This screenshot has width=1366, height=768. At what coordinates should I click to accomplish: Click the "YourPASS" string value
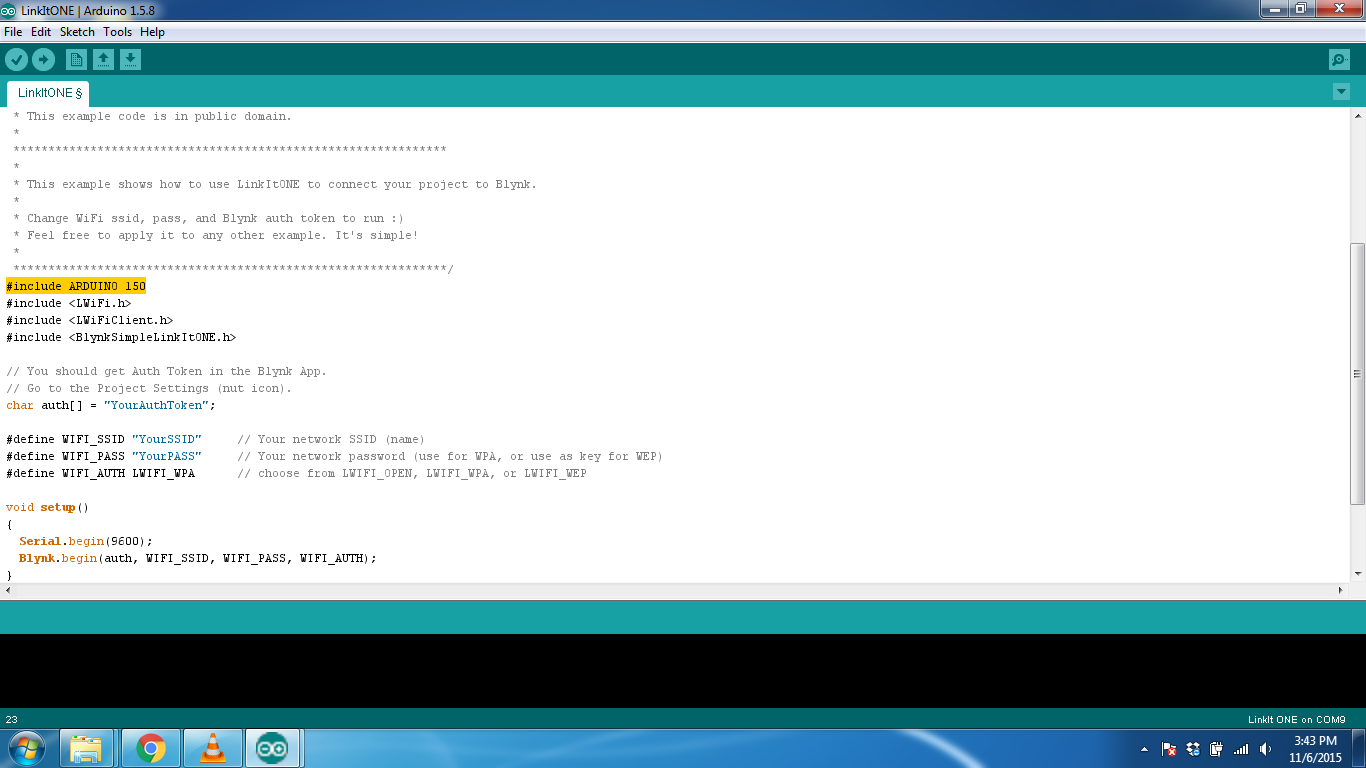click(167, 456)
